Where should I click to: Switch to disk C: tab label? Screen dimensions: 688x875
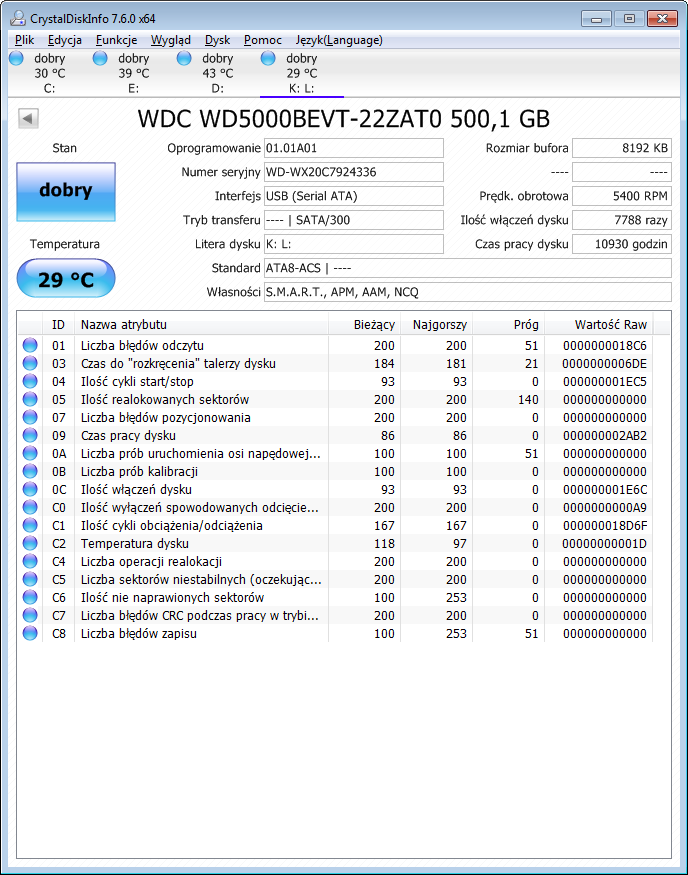click(50, 88)
